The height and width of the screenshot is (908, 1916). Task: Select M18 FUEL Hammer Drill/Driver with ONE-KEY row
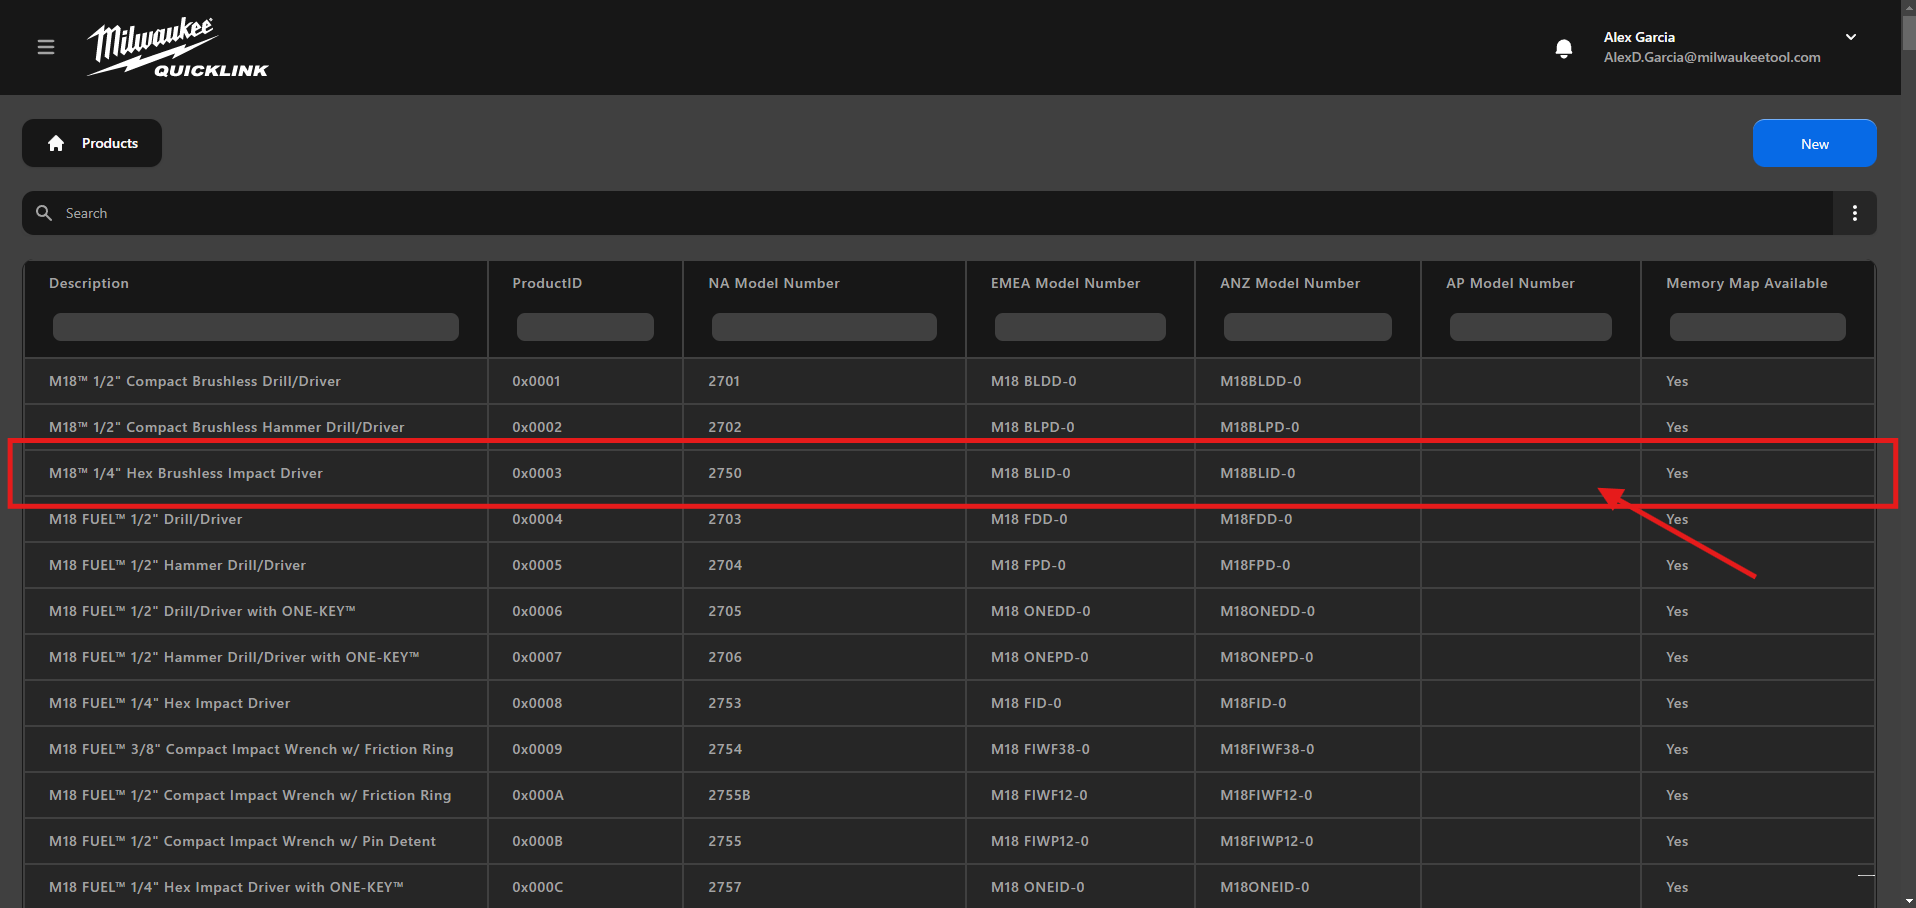pos(949,657)
